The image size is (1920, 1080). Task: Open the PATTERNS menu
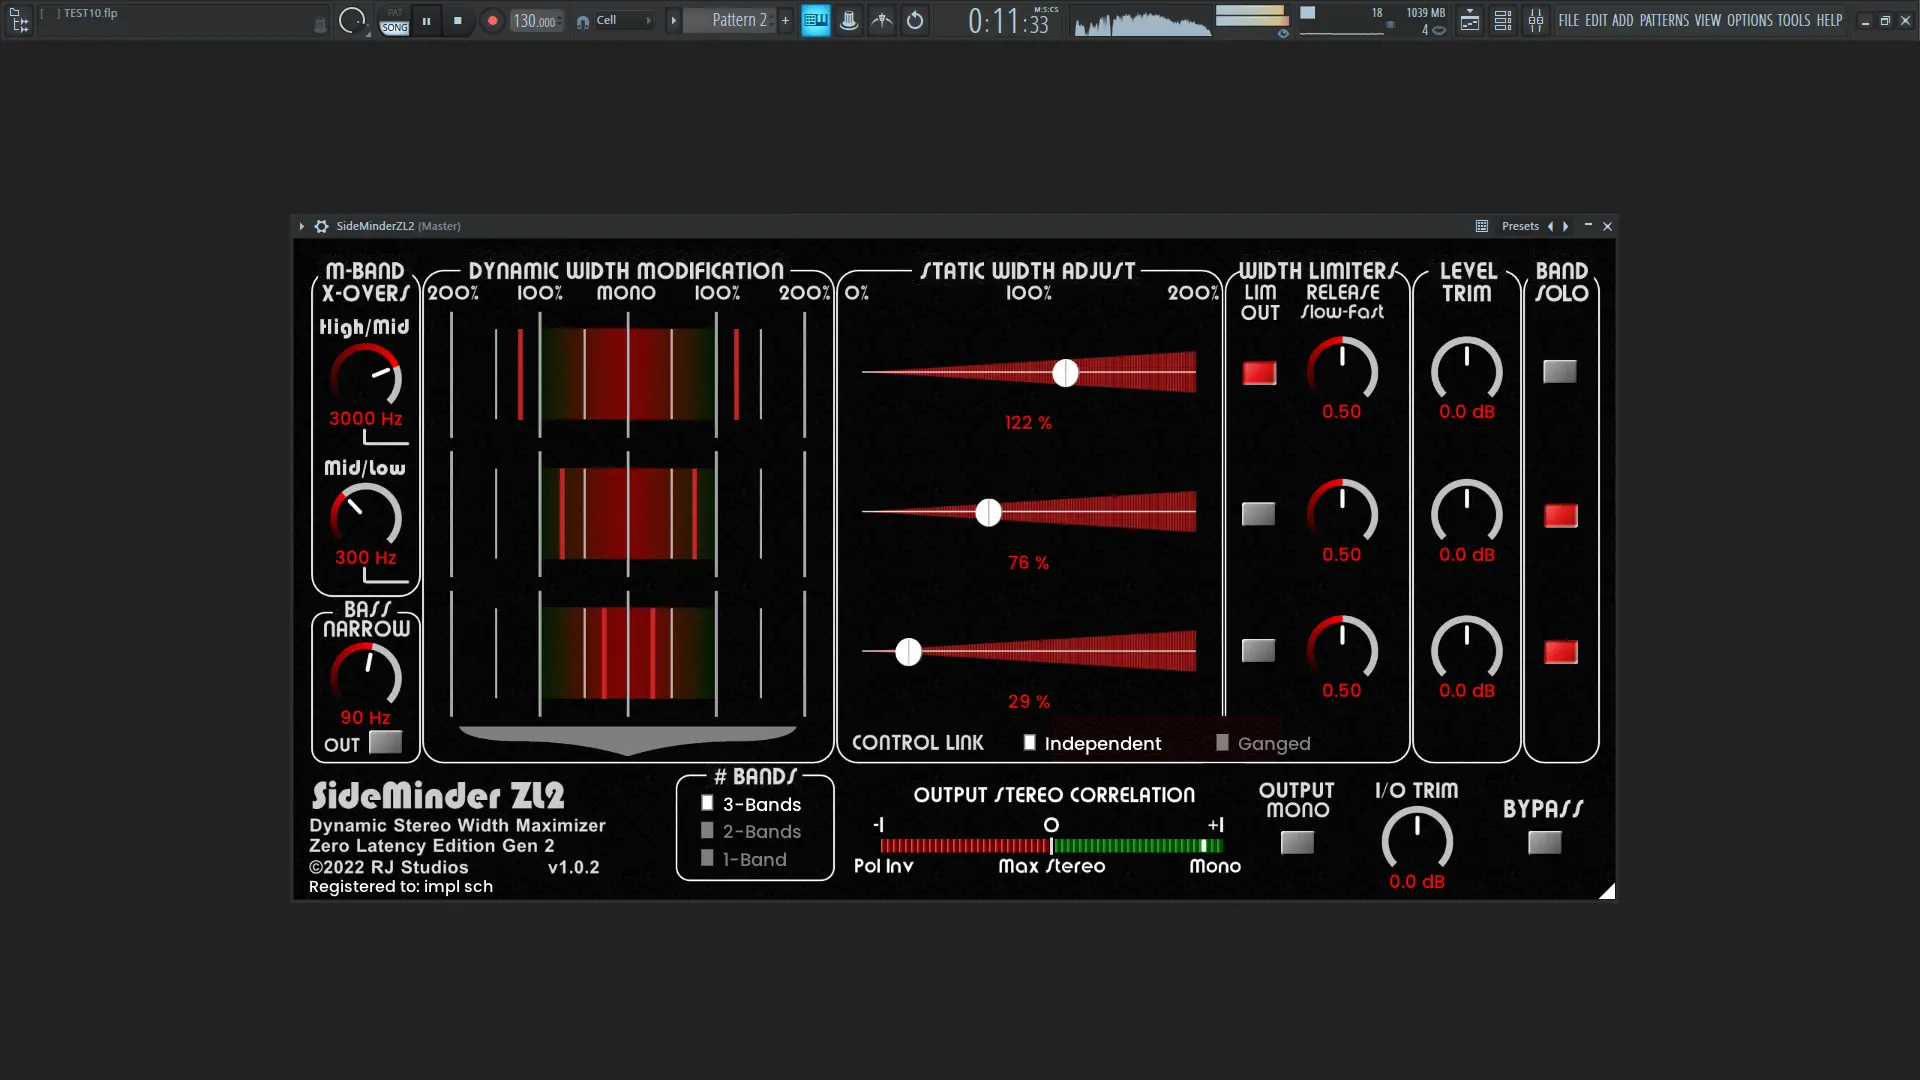pos(1664,20)
